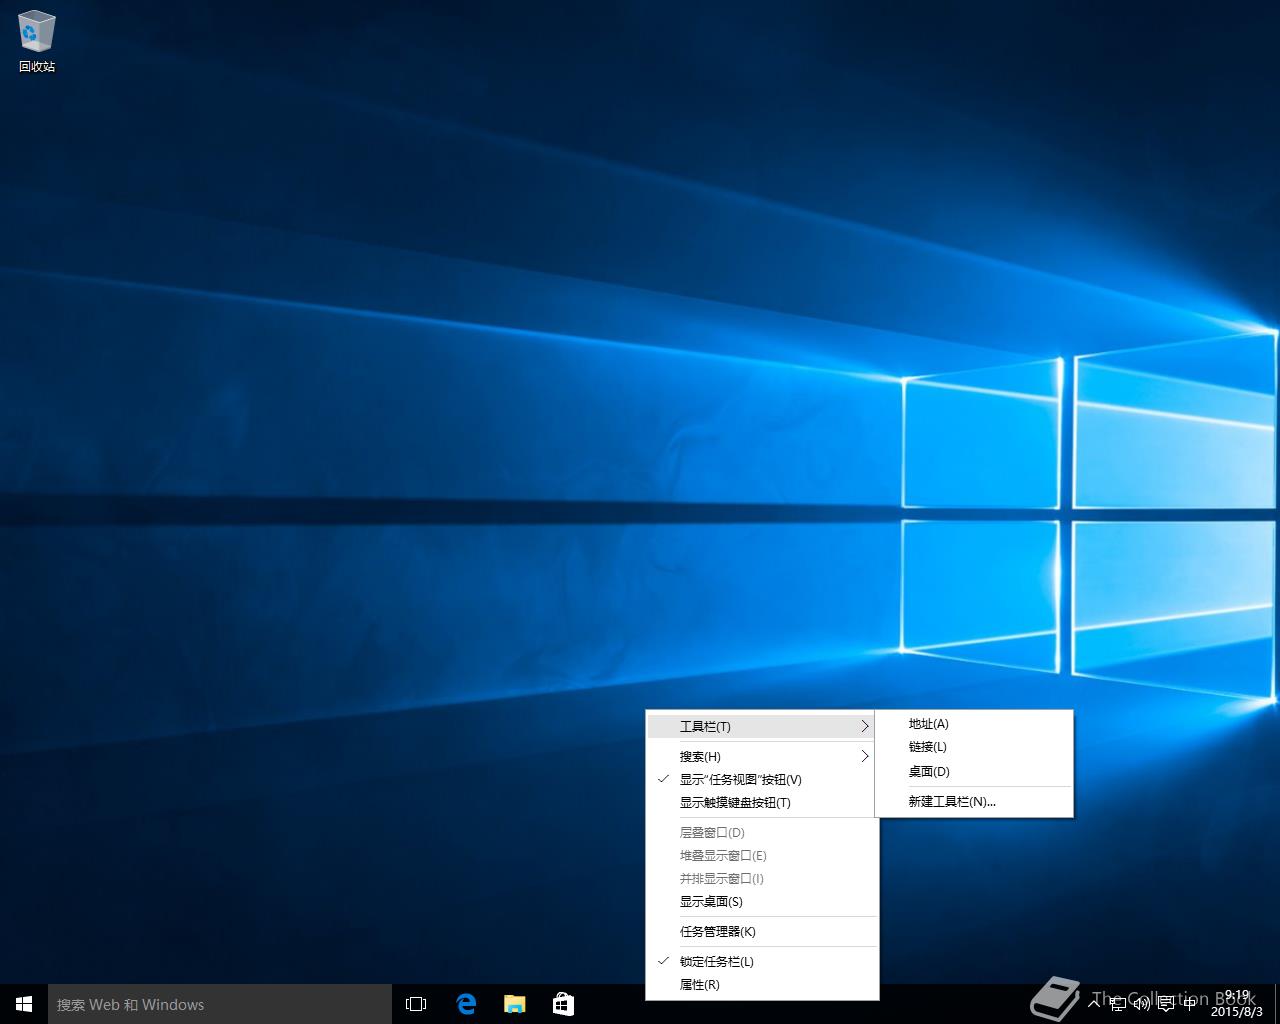
Task: Enable the 桌面(D) toolbar
Action: pyautogui.click(x=974, y=772)
